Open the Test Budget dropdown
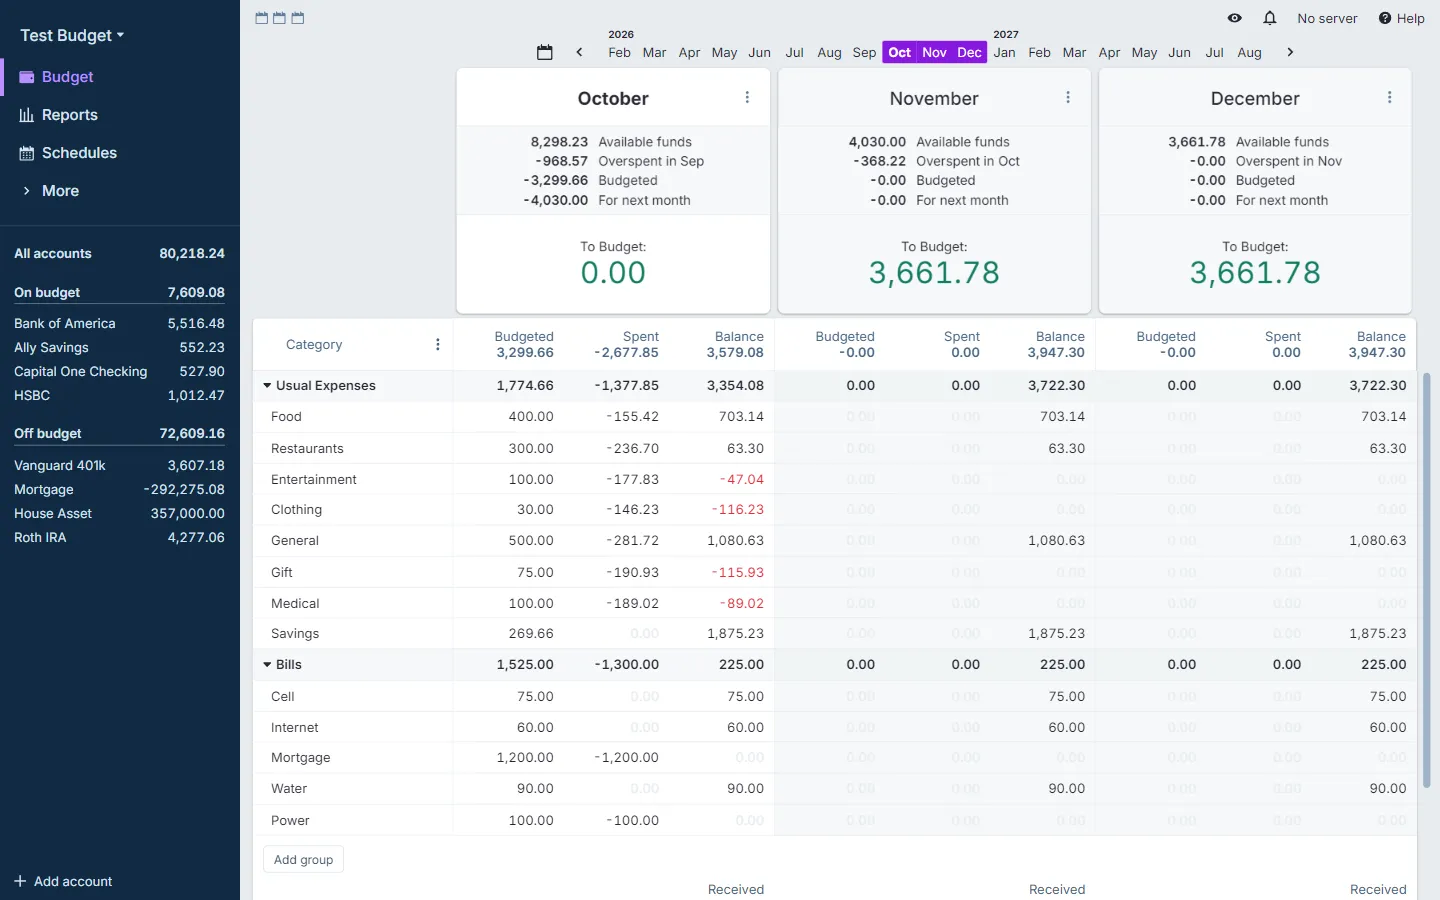 click(x=72, y=35)
